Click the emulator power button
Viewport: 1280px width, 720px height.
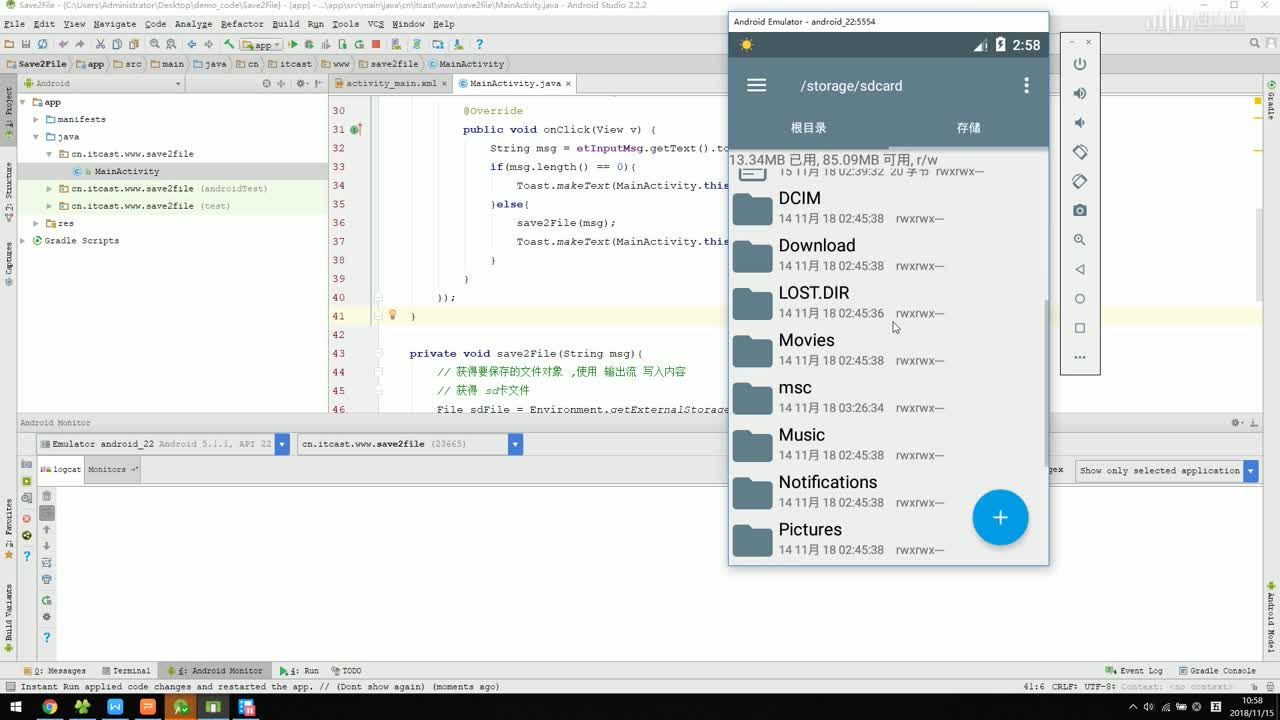click(x=1079, y=64)
